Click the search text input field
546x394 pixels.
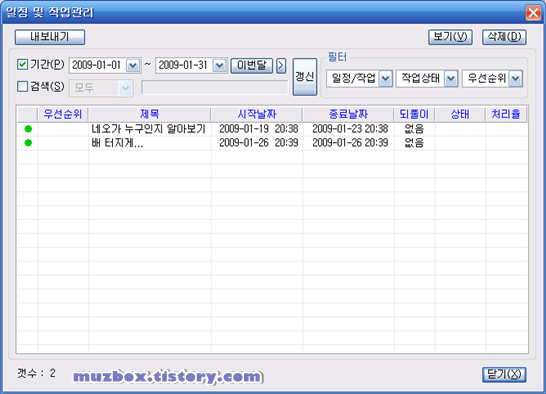point(215,87)
